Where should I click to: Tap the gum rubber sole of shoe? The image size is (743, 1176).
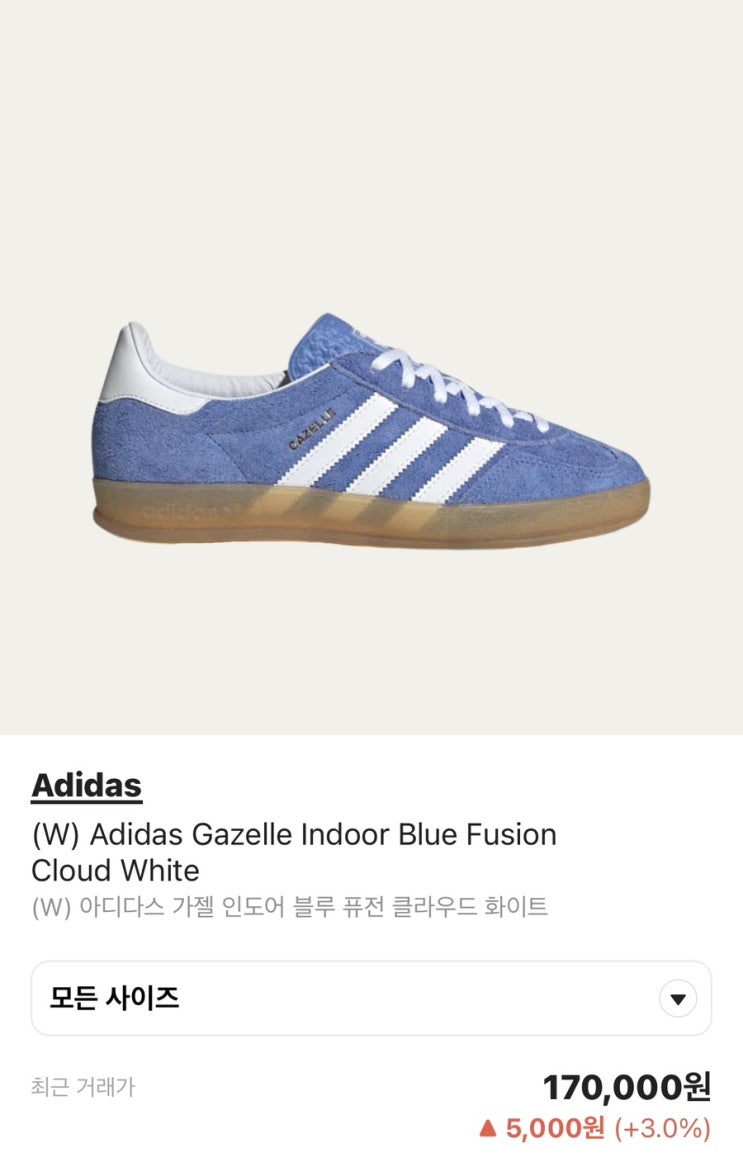coord(371,516)
